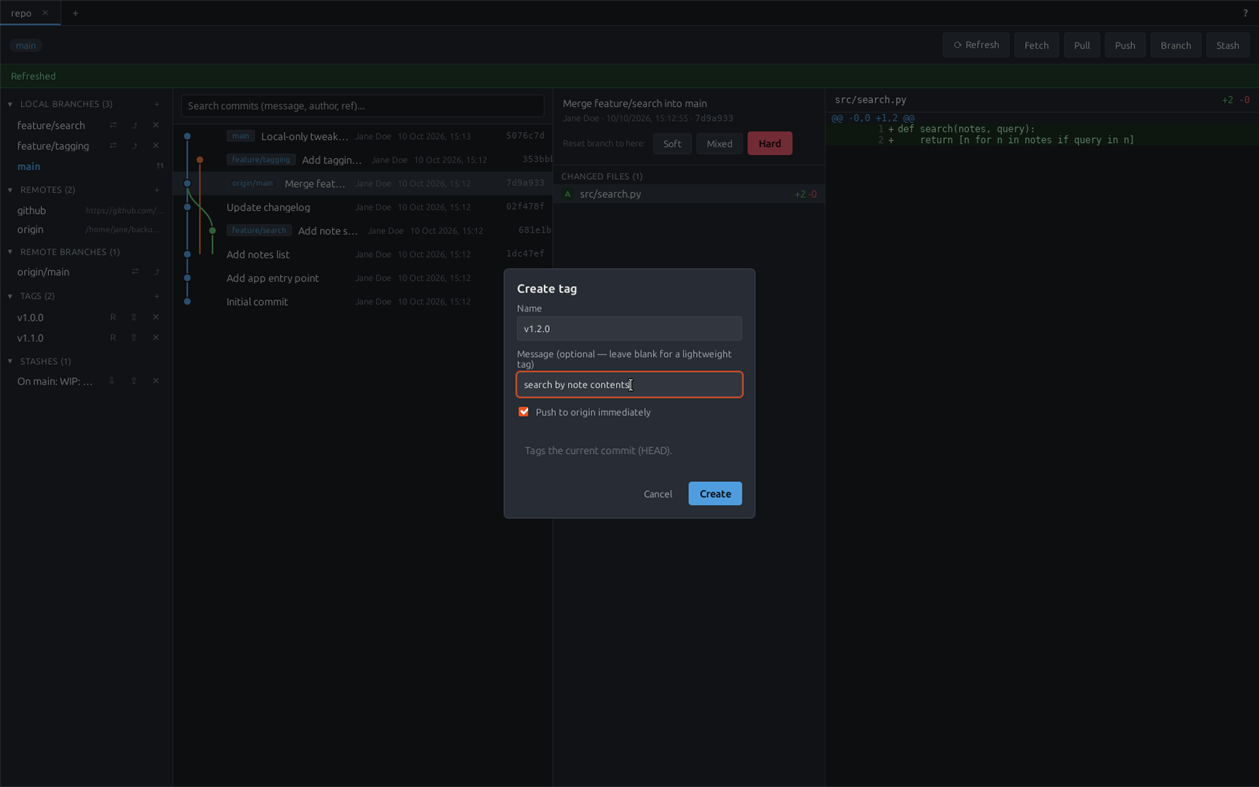The width and height of the screenshot is (1259, 787).
Task: Click the swap-arrows icon on the feature/tagging branch
Action: click(x=113, y=146)
